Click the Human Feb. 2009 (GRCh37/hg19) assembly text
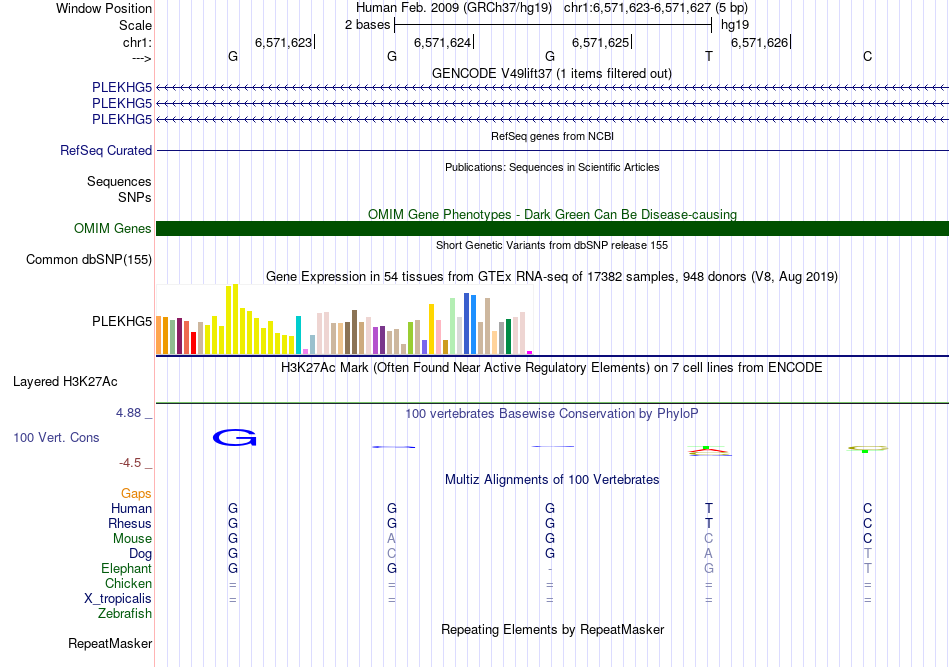 pyautogui.click(x=454, y=8)
